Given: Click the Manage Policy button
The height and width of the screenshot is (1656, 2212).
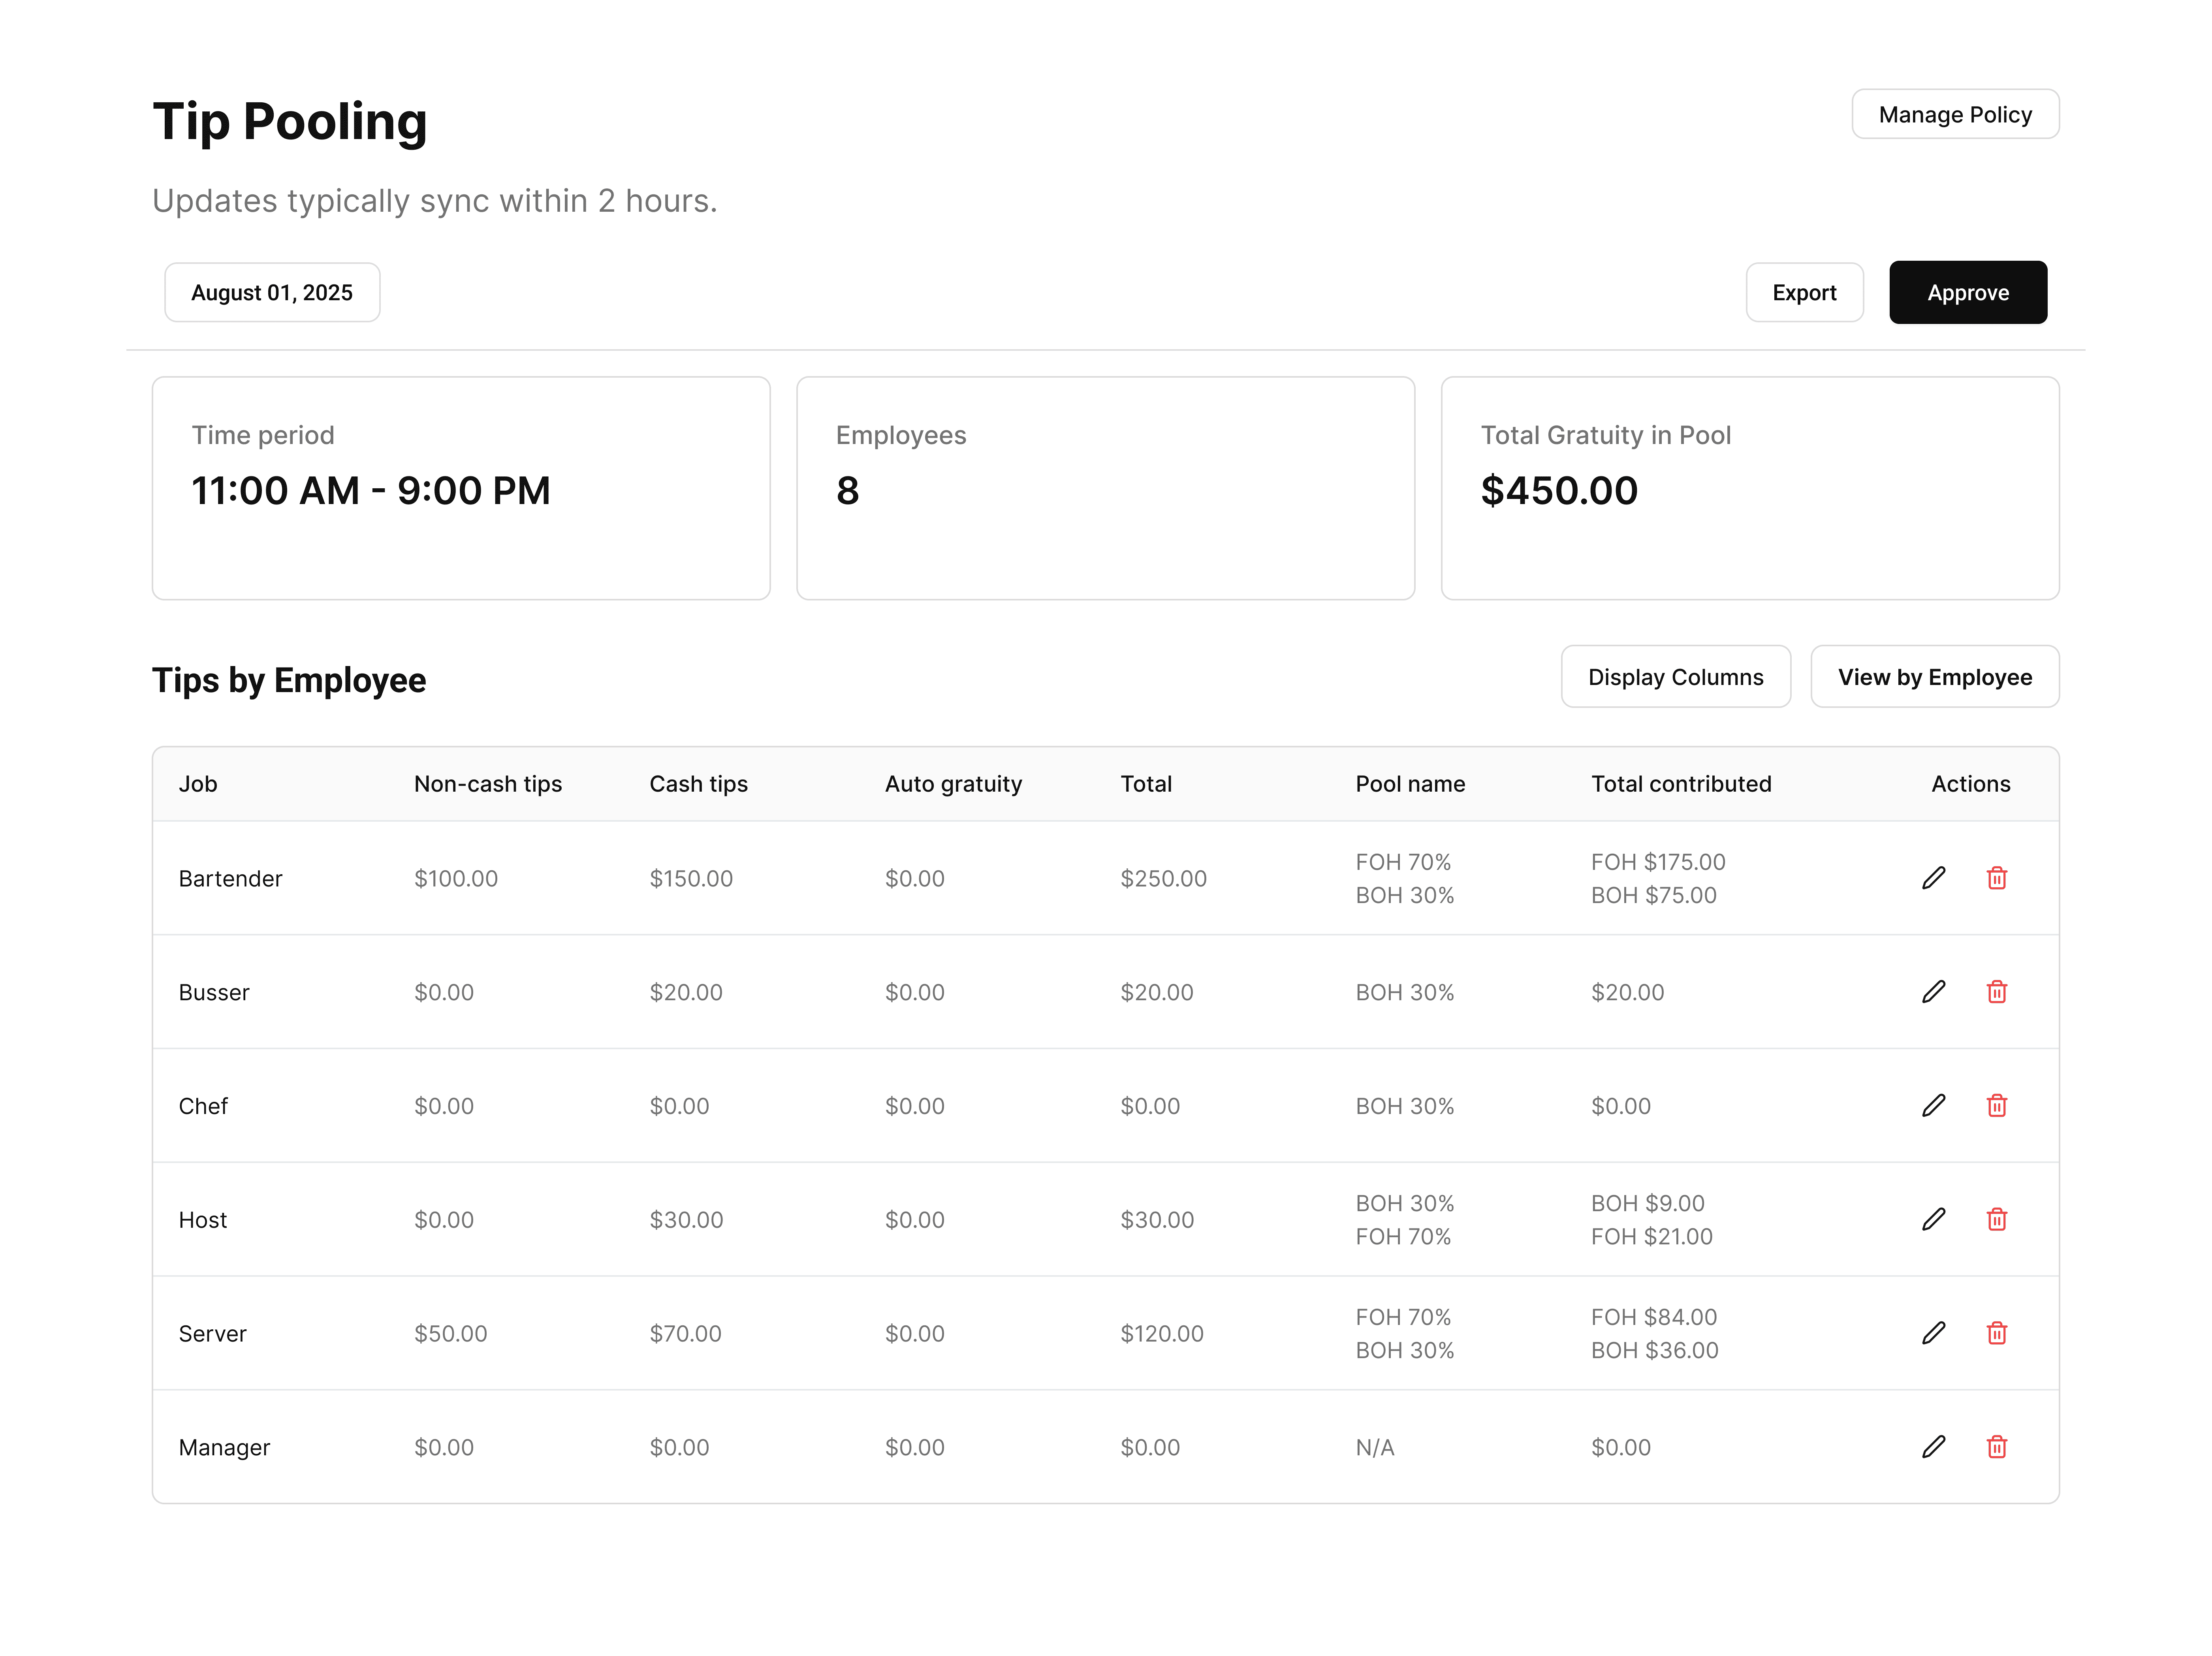Looking at the screenshot, I should point(1954,115).
